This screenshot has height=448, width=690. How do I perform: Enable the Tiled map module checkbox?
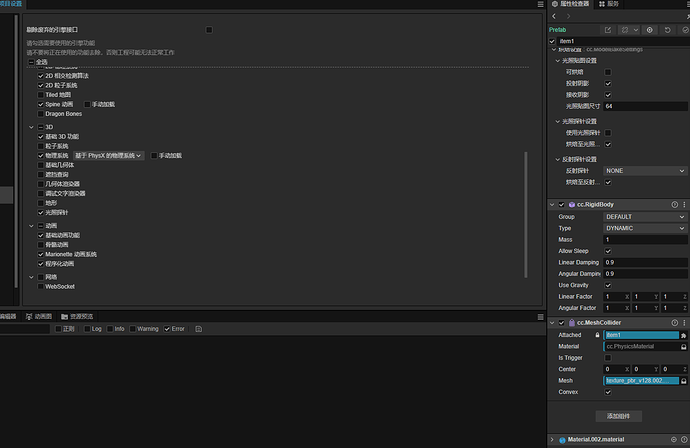pos(40,95)
